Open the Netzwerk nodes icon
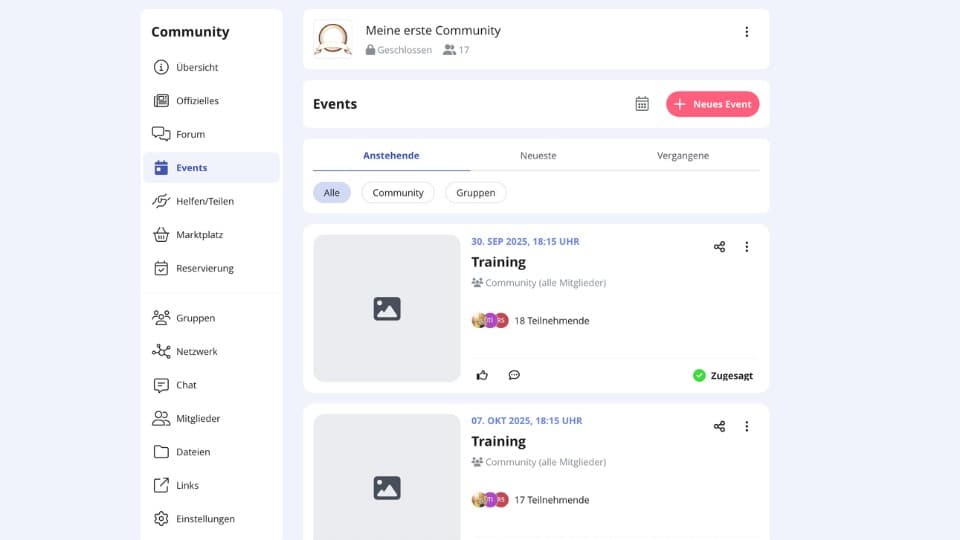This screenshot has width=960, height=540. click(161, 351)
